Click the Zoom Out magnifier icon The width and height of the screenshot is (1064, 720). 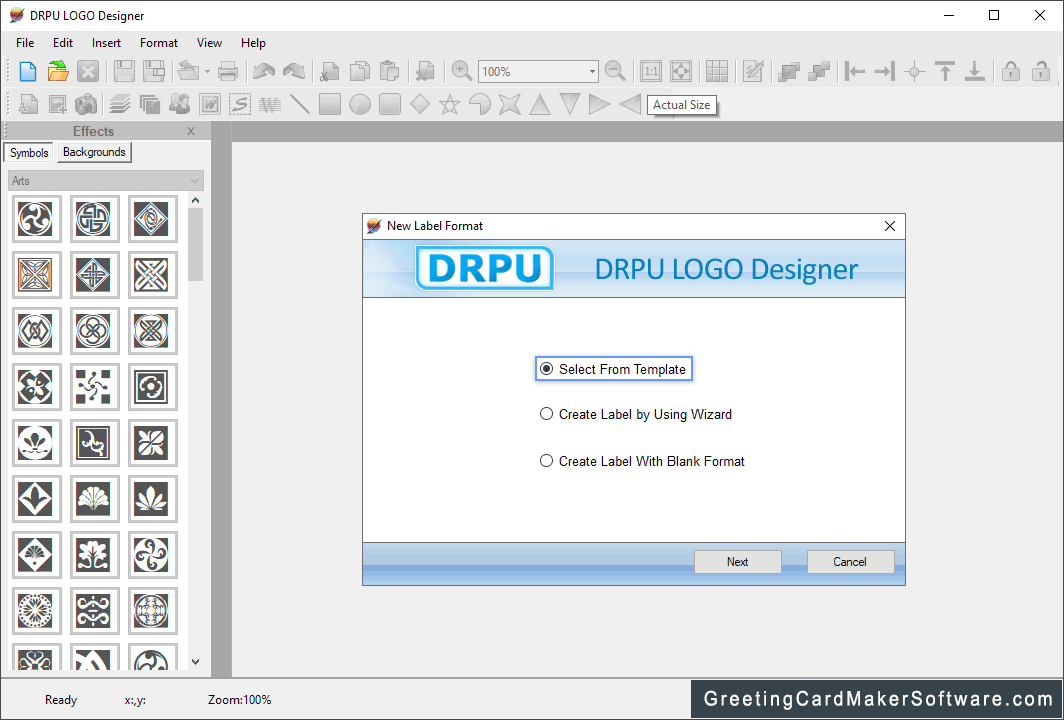615,71
